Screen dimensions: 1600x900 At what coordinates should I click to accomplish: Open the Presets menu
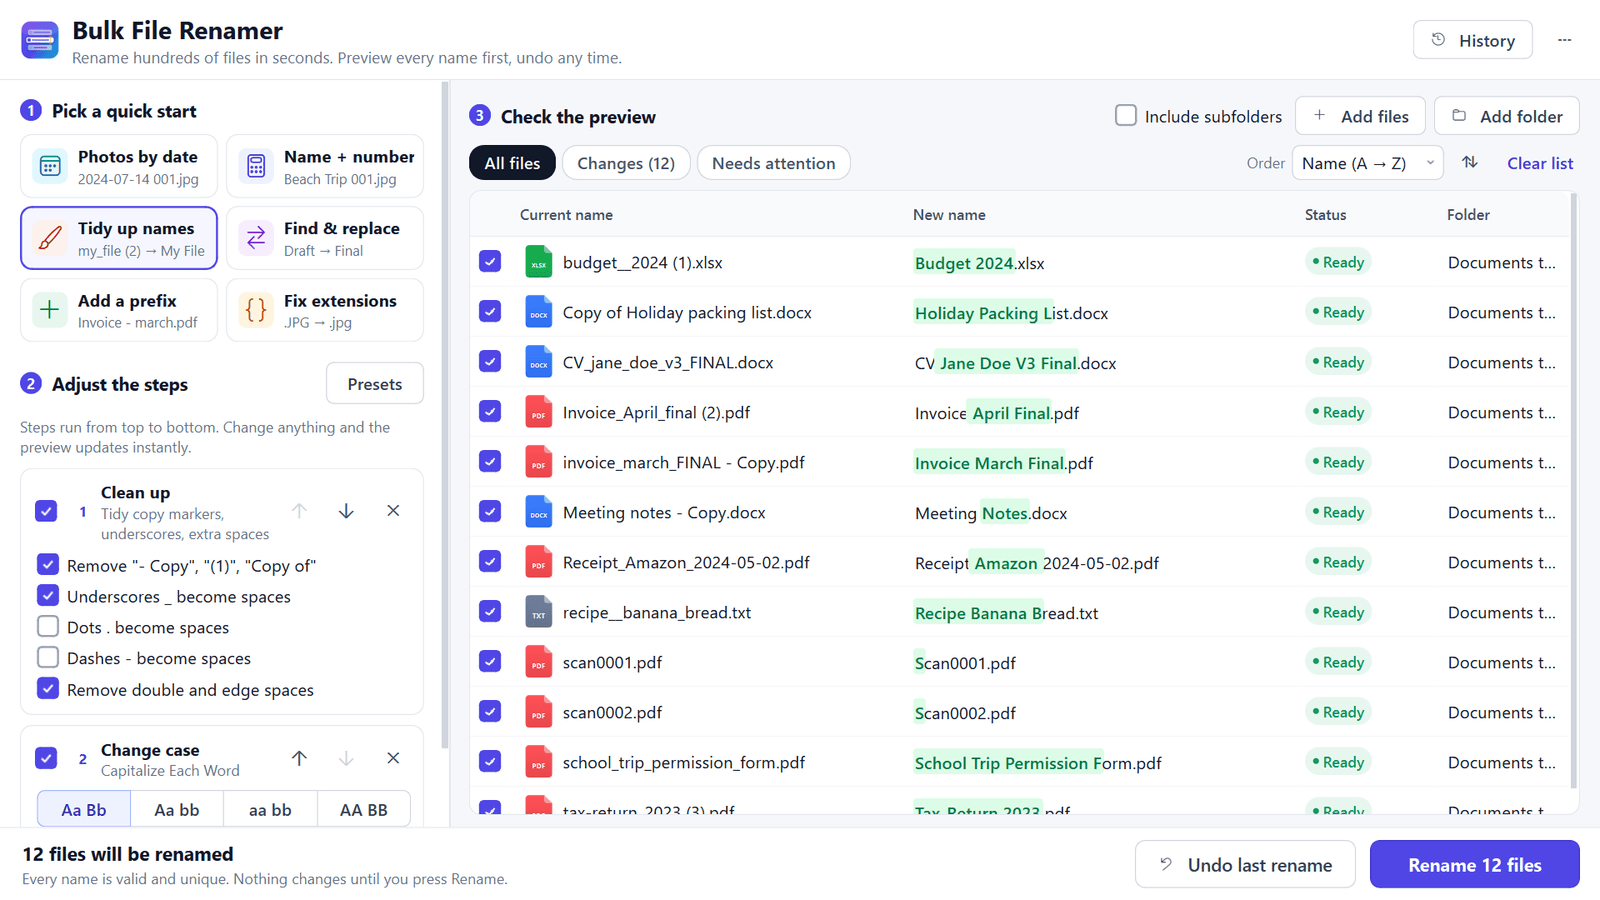pos(375,384)
